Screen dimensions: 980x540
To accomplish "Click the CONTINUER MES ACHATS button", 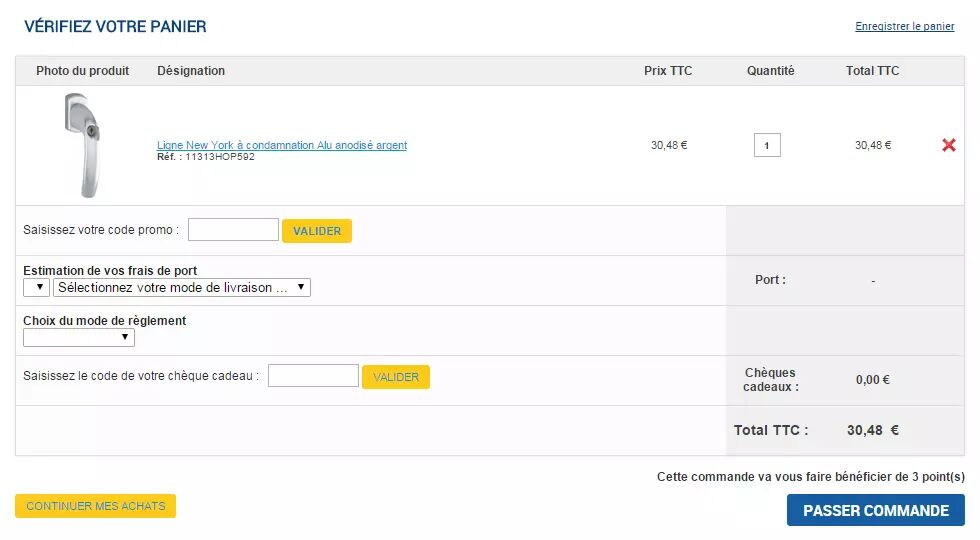I will [96, 506].
